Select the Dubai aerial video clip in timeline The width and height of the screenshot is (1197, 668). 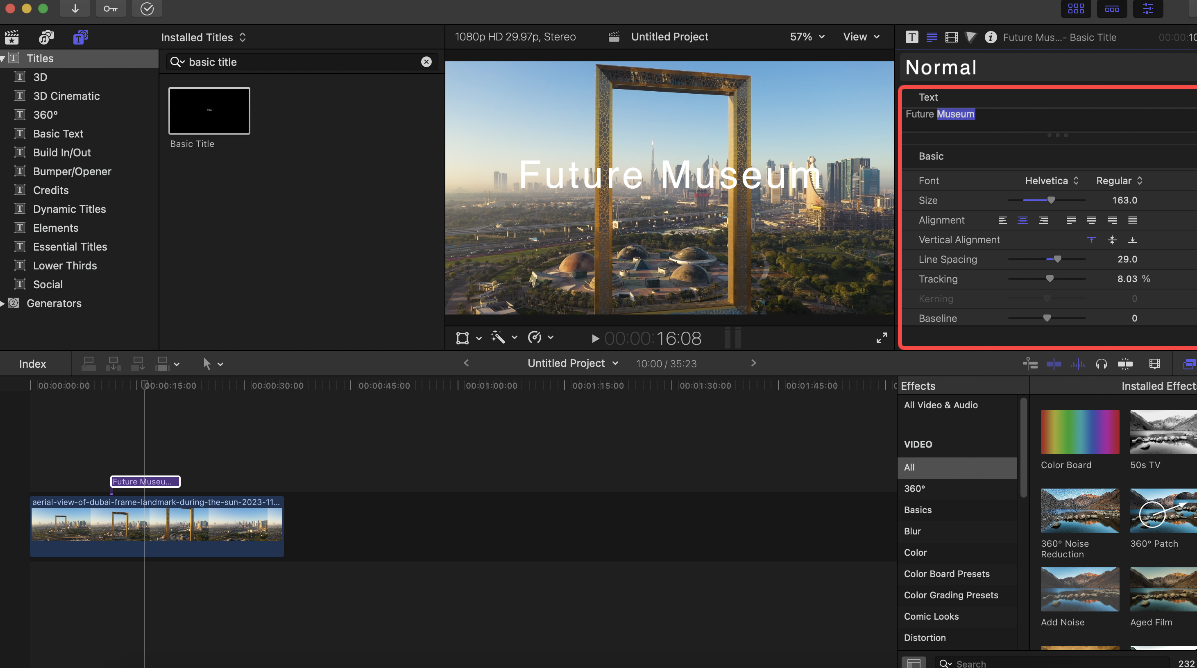point(157,527)
